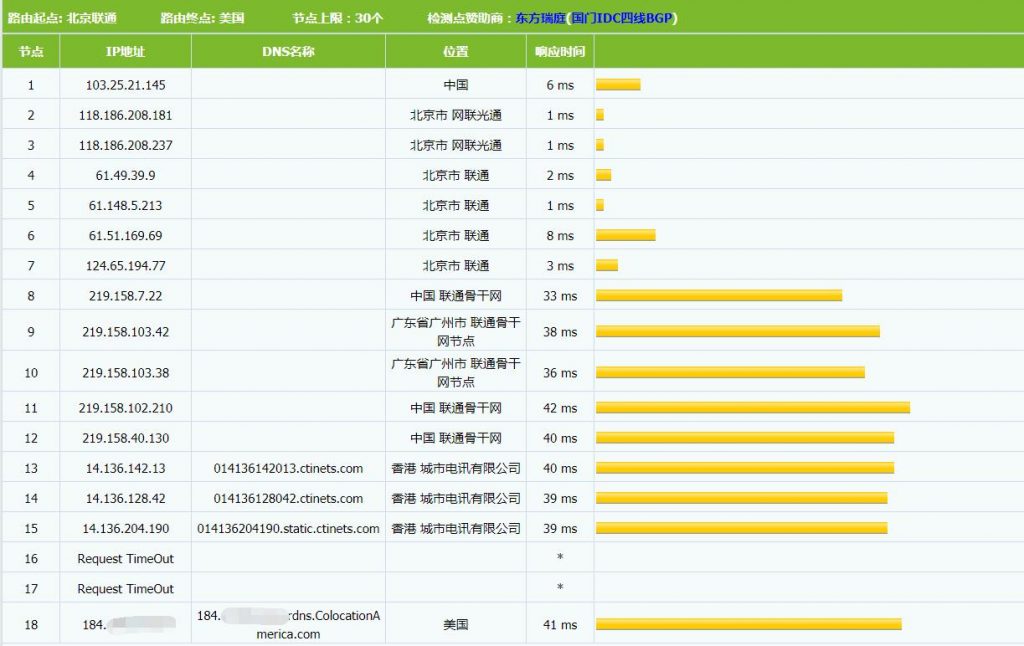Click 北京市 联通 location in row 4

click(456, 176)
